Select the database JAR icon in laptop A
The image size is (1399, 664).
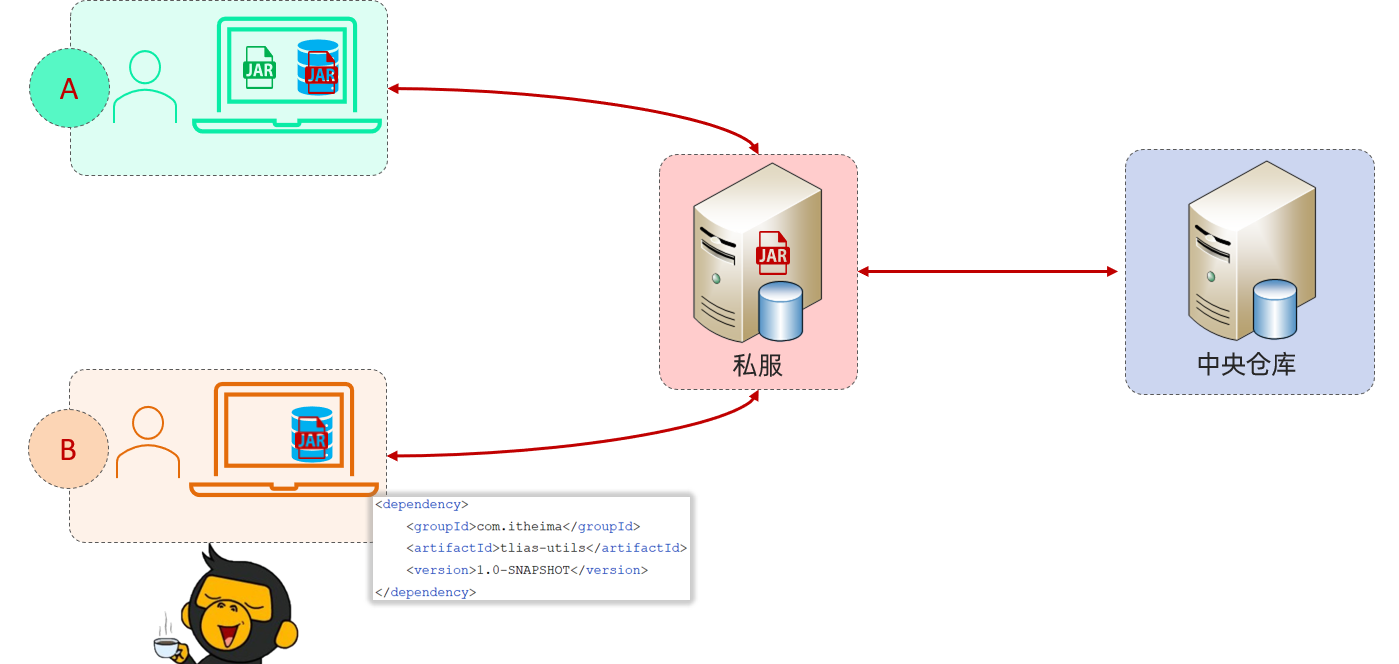(318, 67)
